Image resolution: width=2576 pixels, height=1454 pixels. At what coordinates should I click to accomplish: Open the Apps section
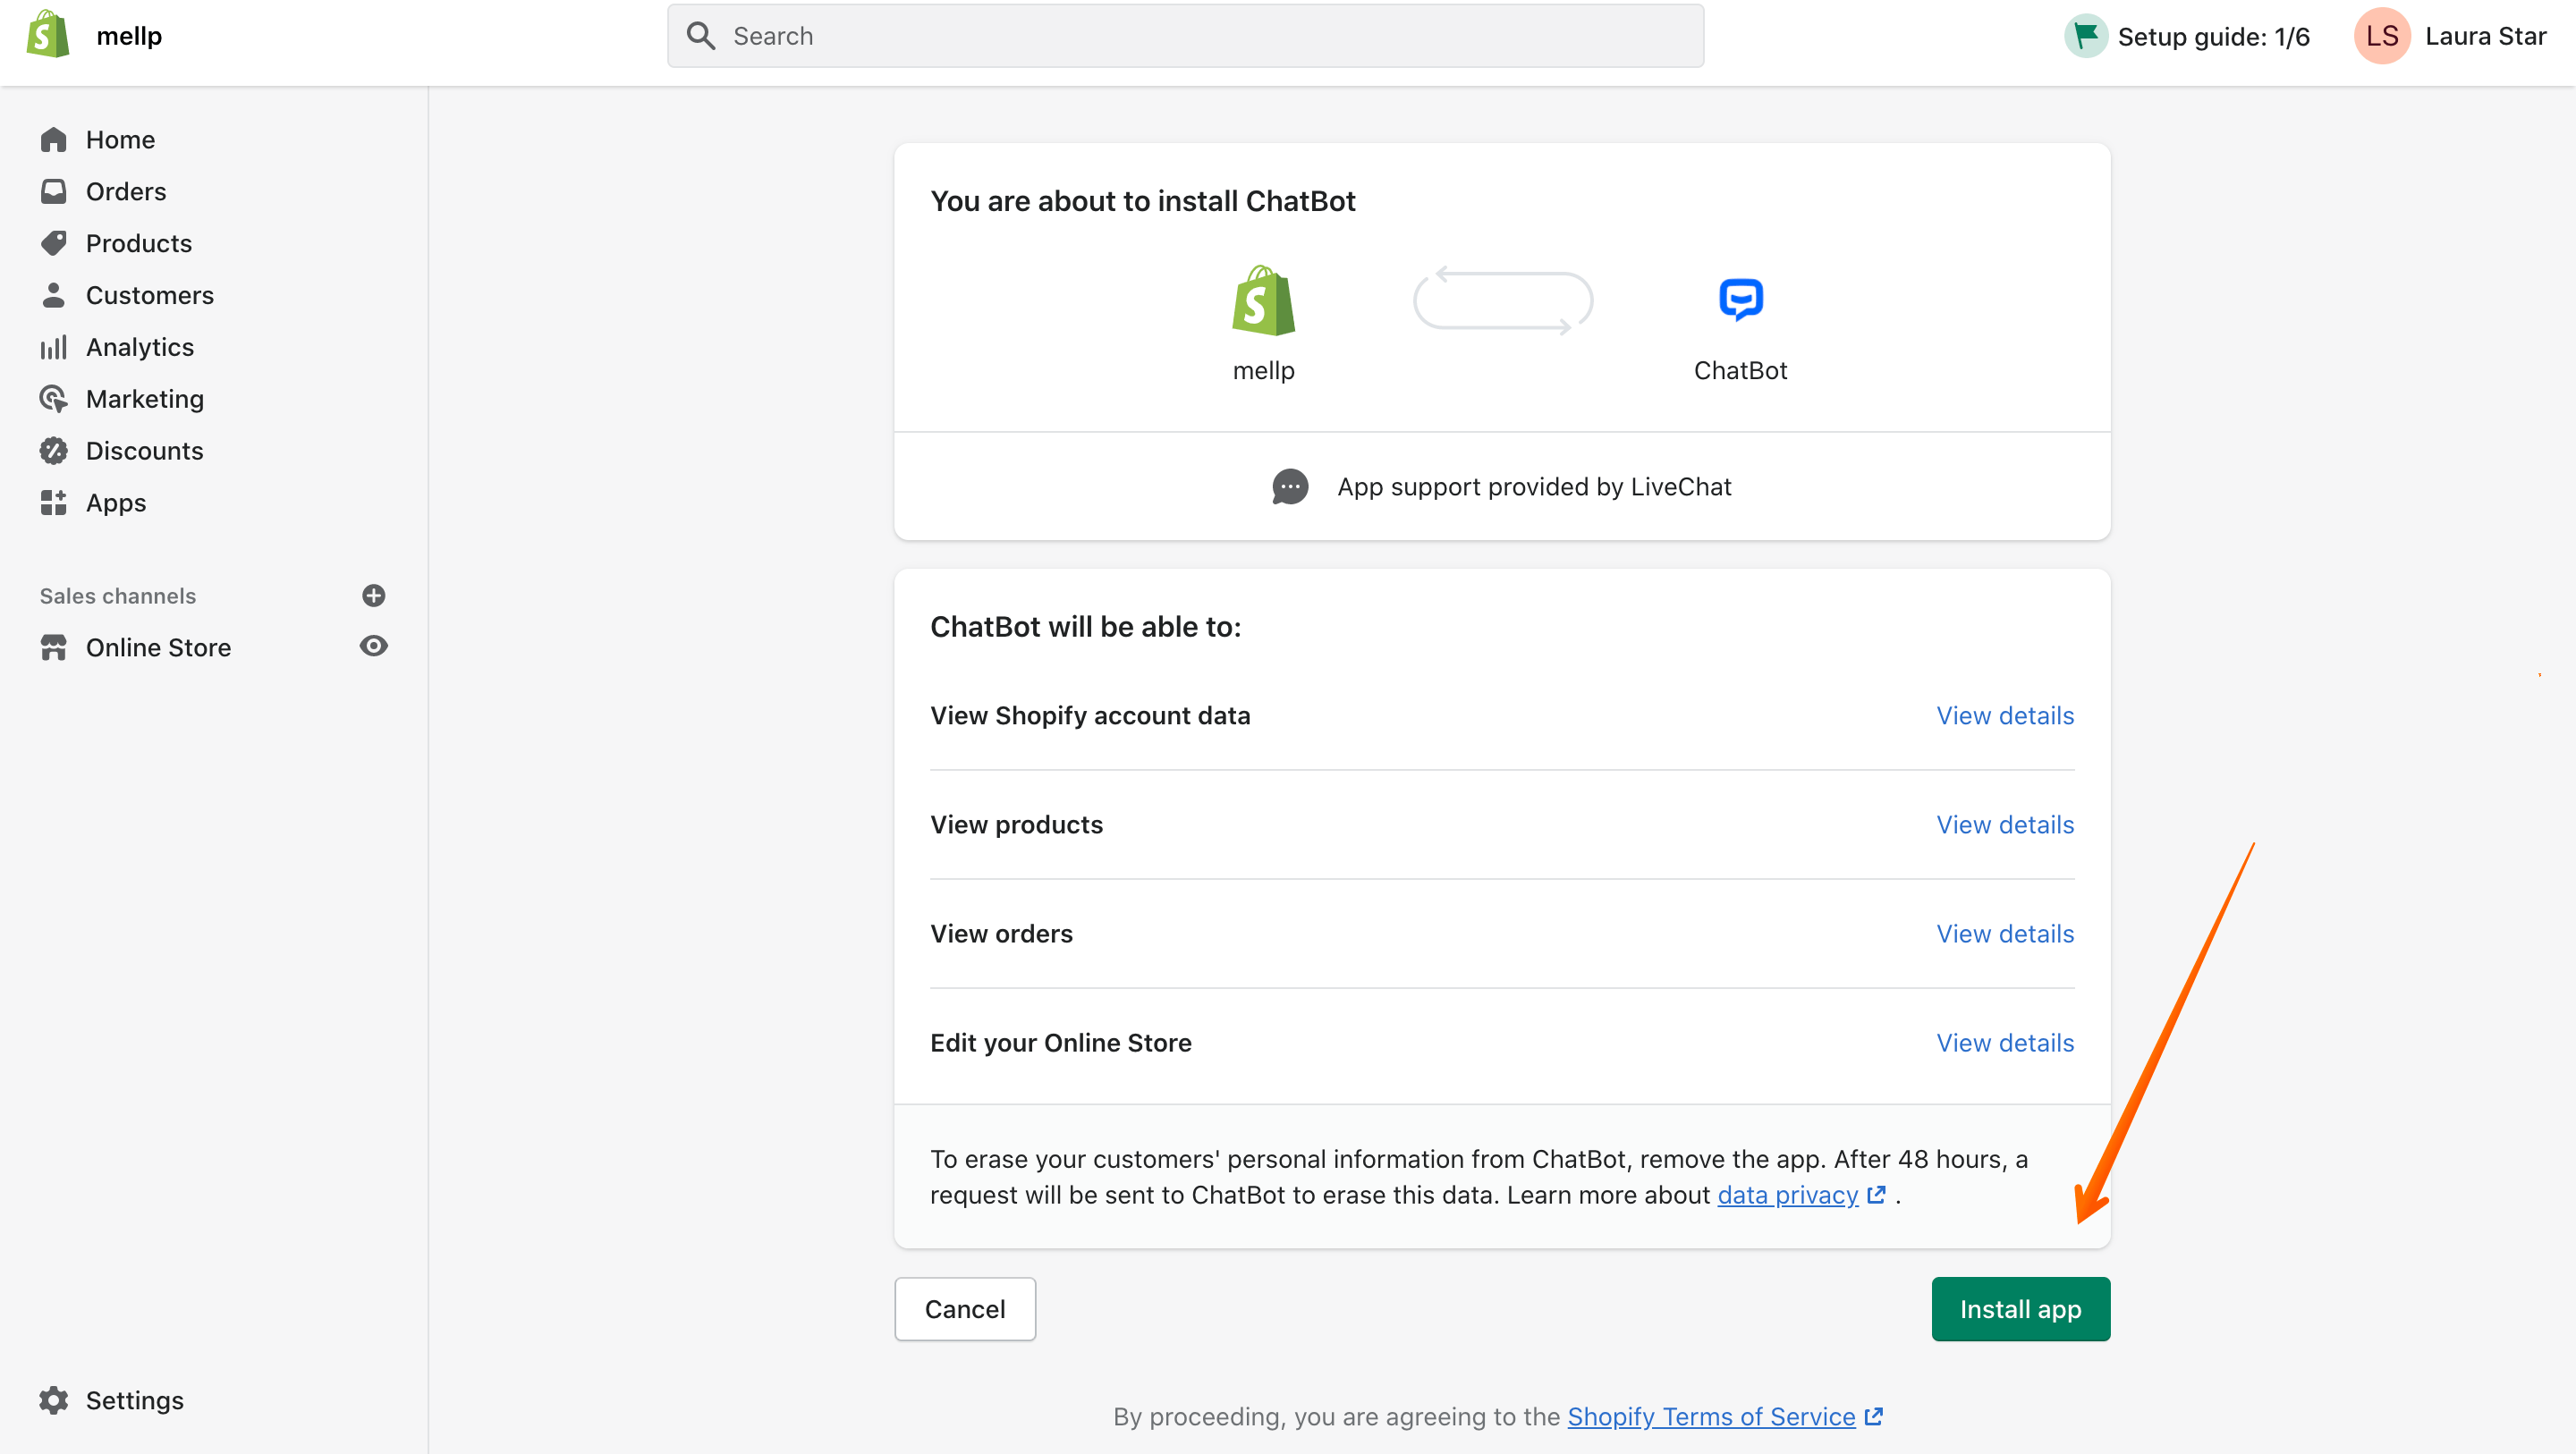click(116, 503)
